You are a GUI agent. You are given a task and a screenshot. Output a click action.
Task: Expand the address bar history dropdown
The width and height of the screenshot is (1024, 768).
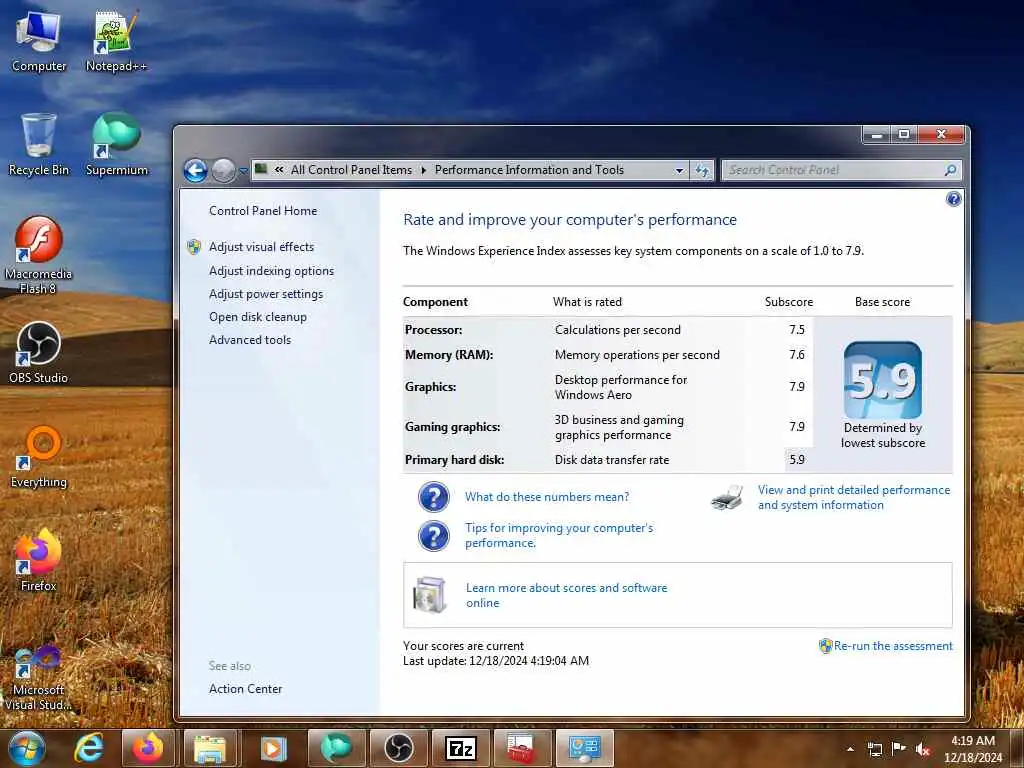679,170
